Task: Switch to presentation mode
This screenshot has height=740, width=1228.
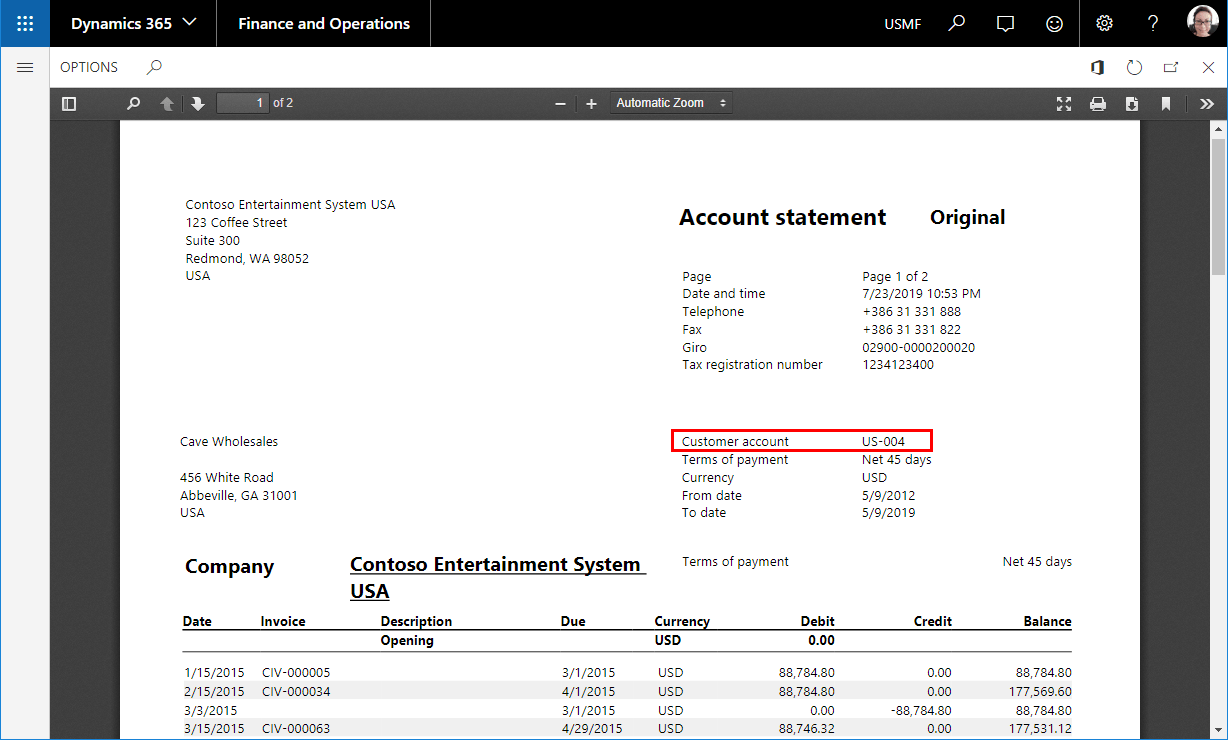Action: point(1064,103)
